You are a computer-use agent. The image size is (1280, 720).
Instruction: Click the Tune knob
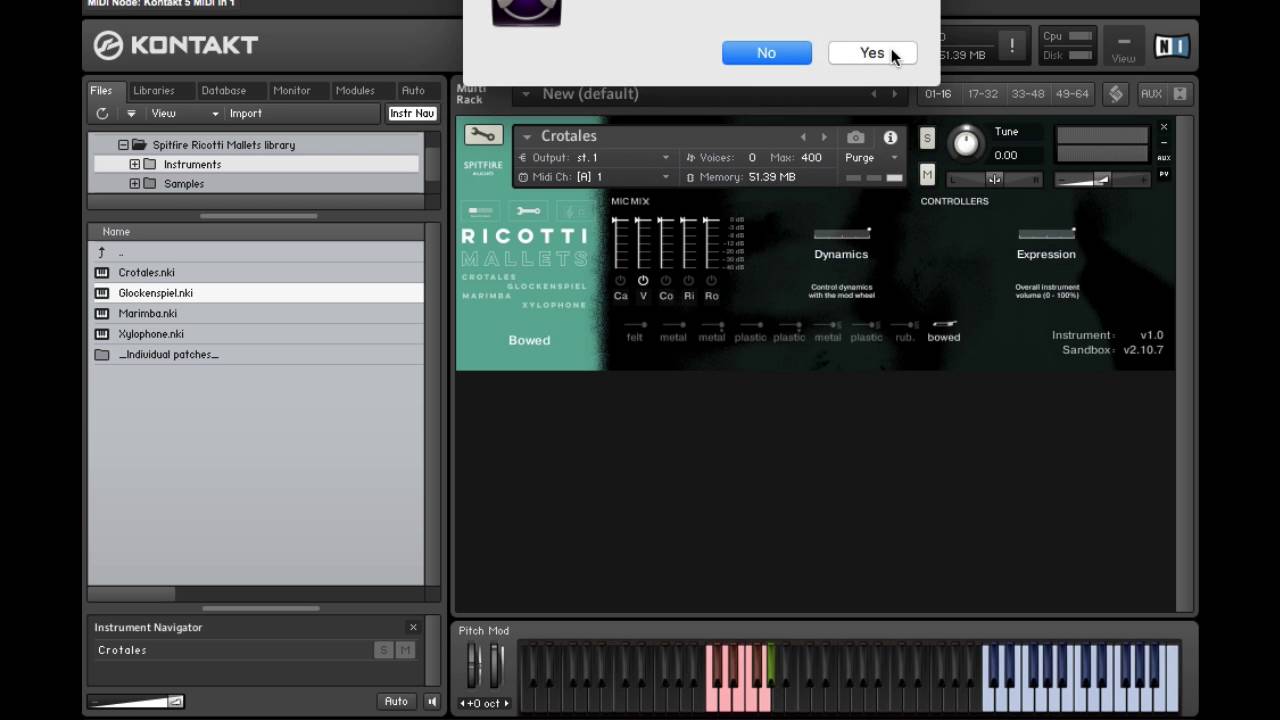point(966,143)
